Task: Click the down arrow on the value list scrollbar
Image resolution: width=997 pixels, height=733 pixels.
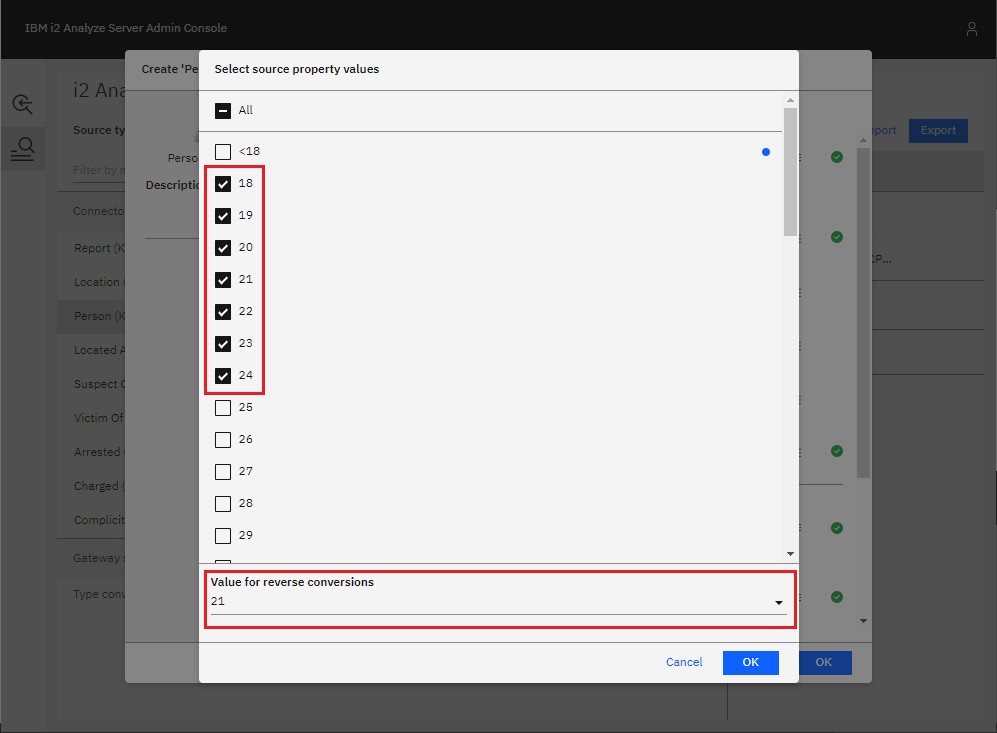Action: pos(790,553)
